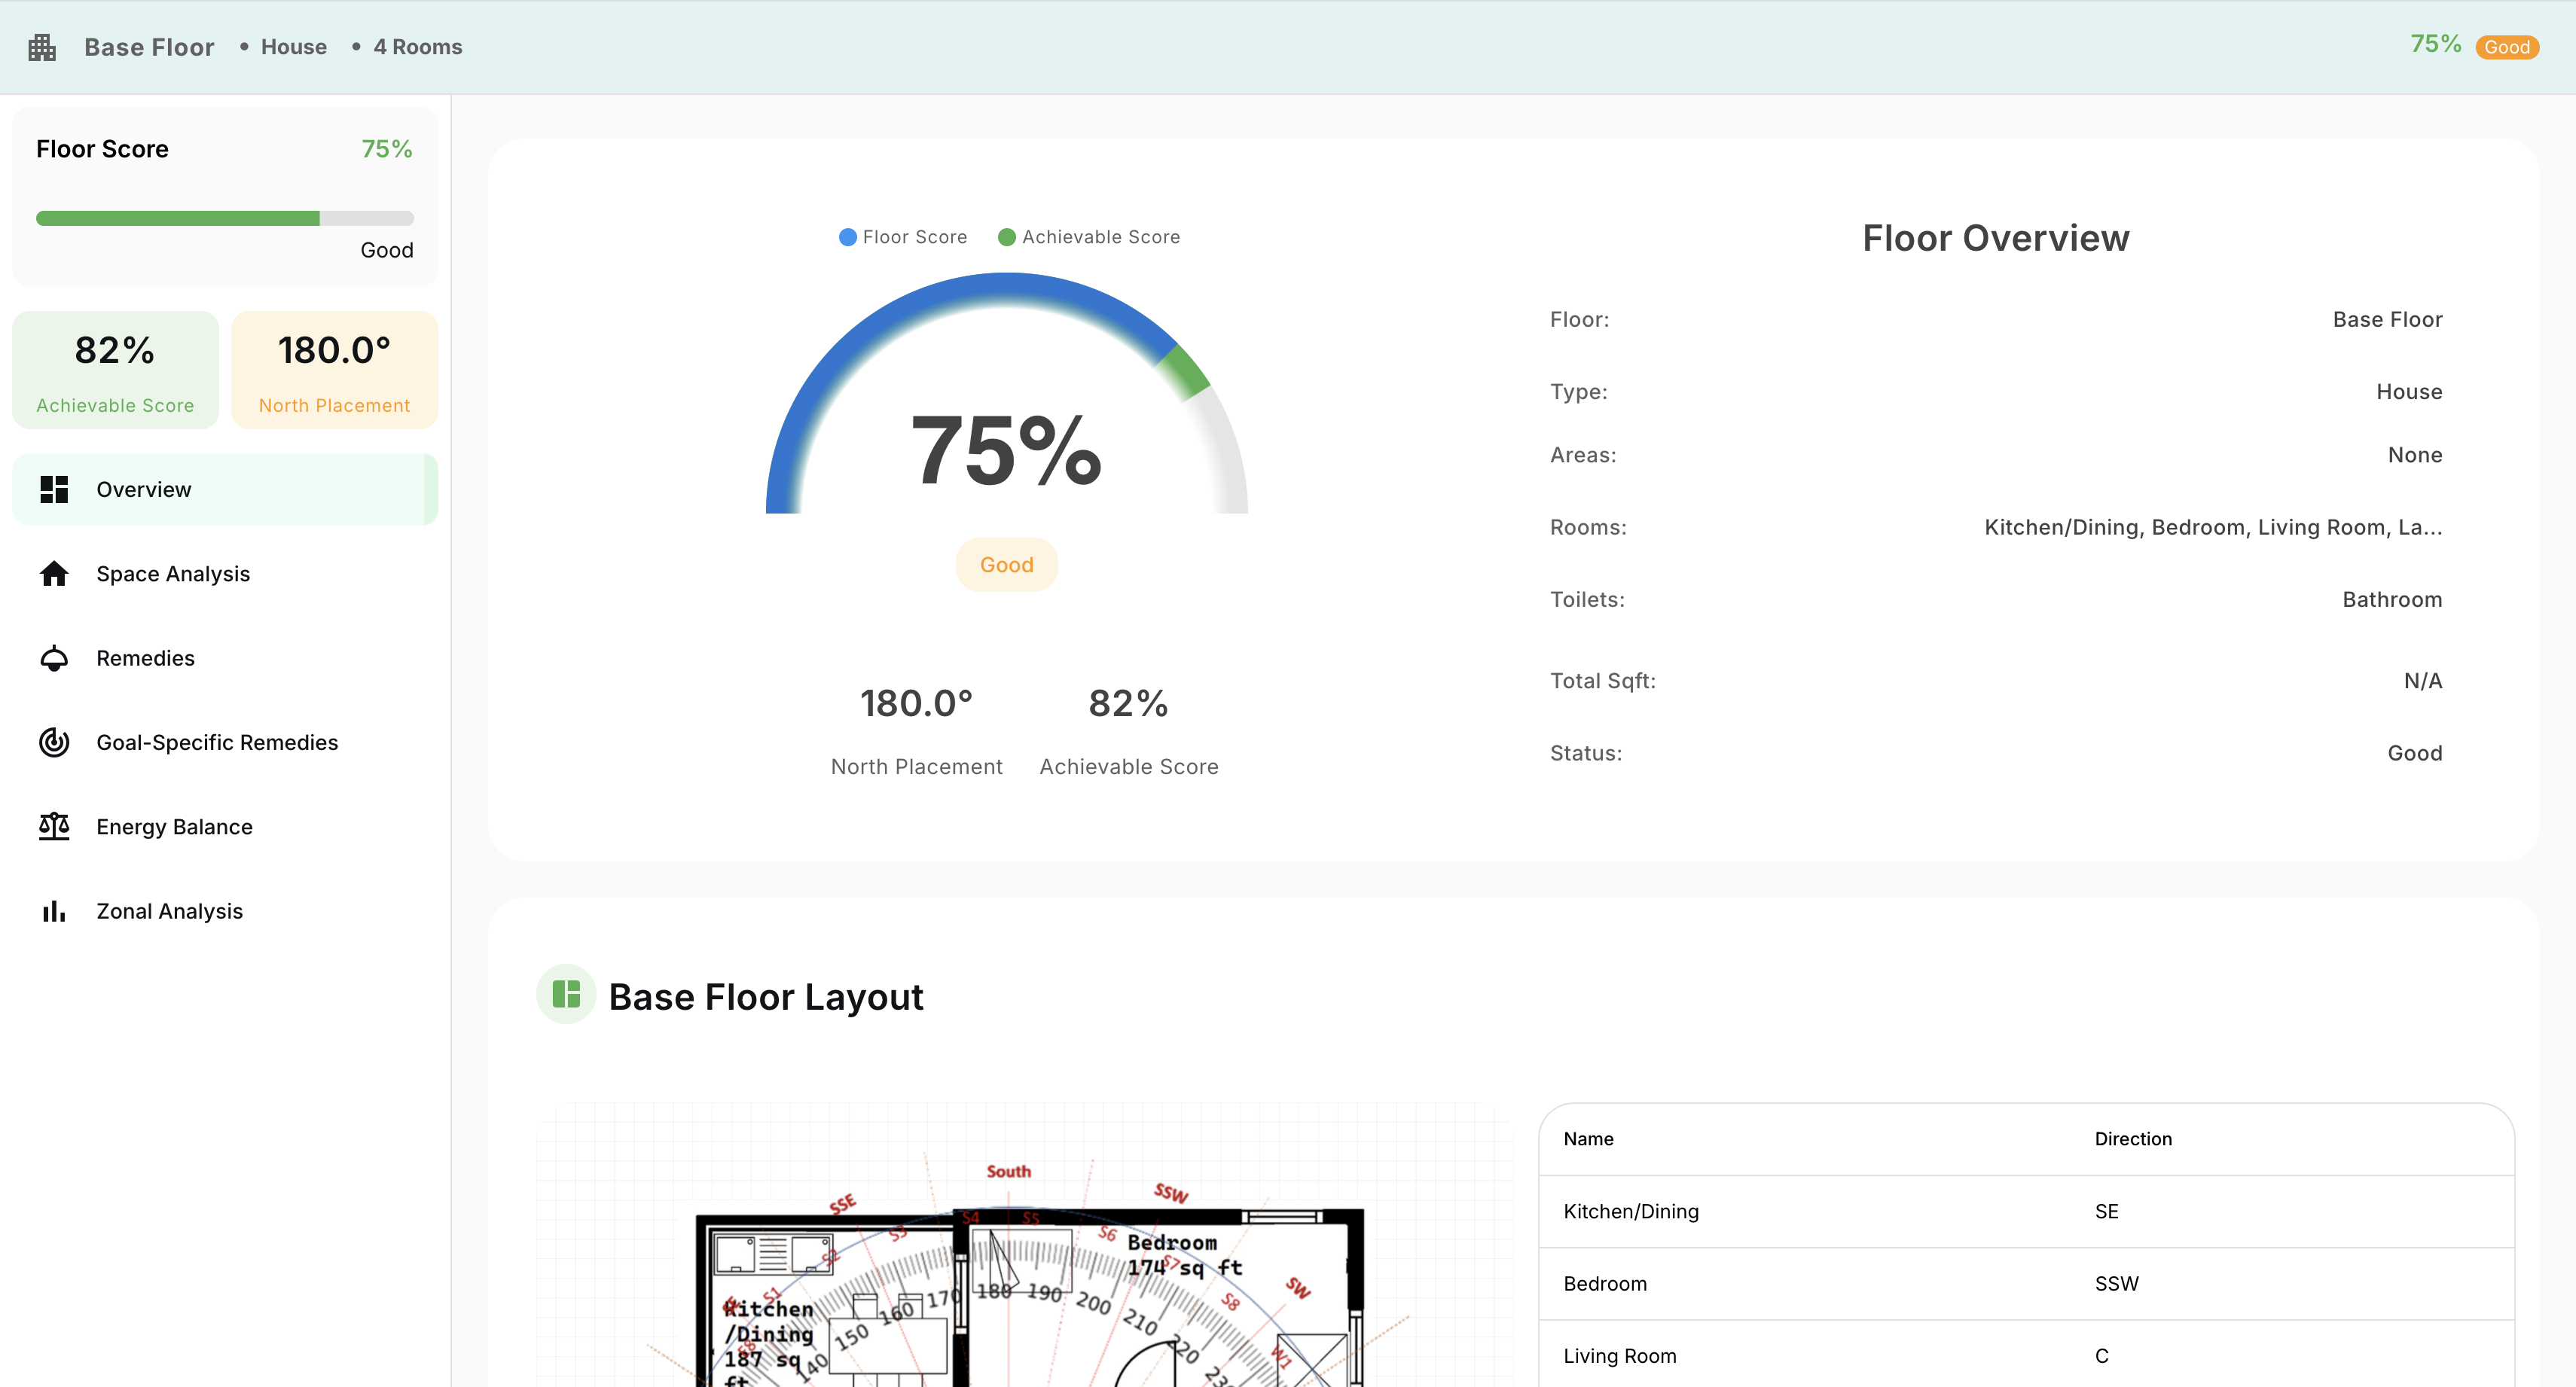Click the Remedies droplet icon
Image resolution: width=2576 pixels, height=1387 pixels.
(x=53, y=657)
